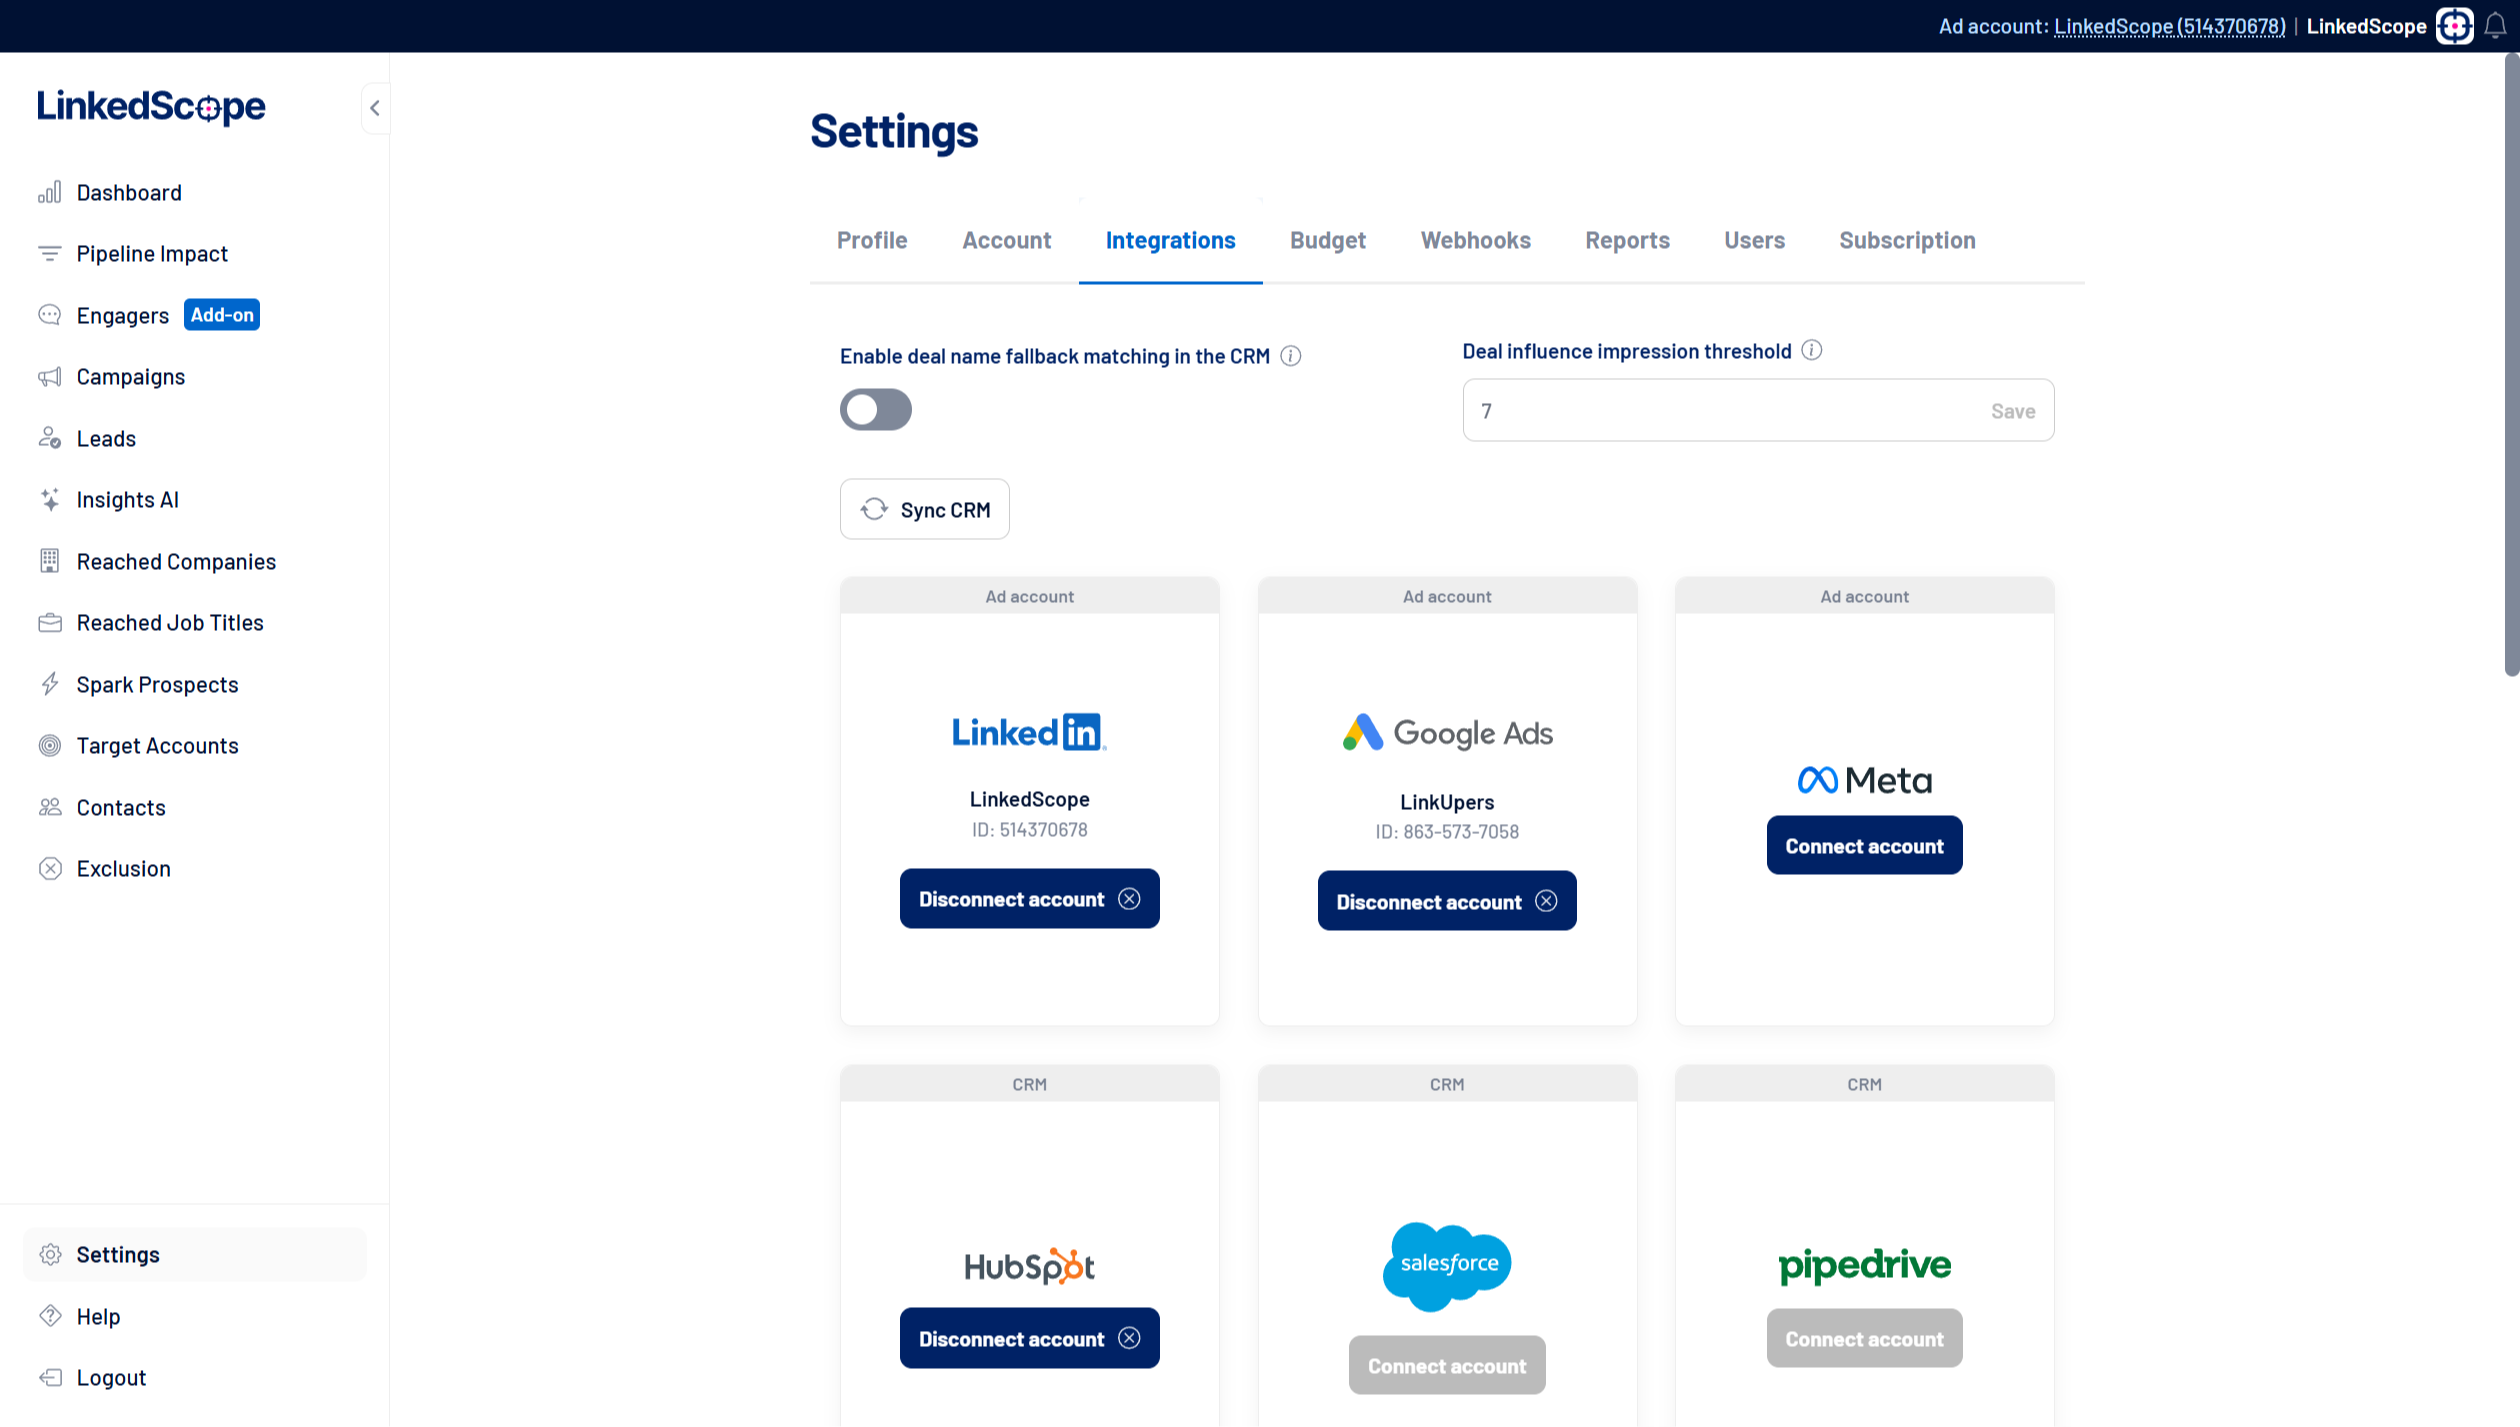Select the Integrations tab

tap(1170, 240)
